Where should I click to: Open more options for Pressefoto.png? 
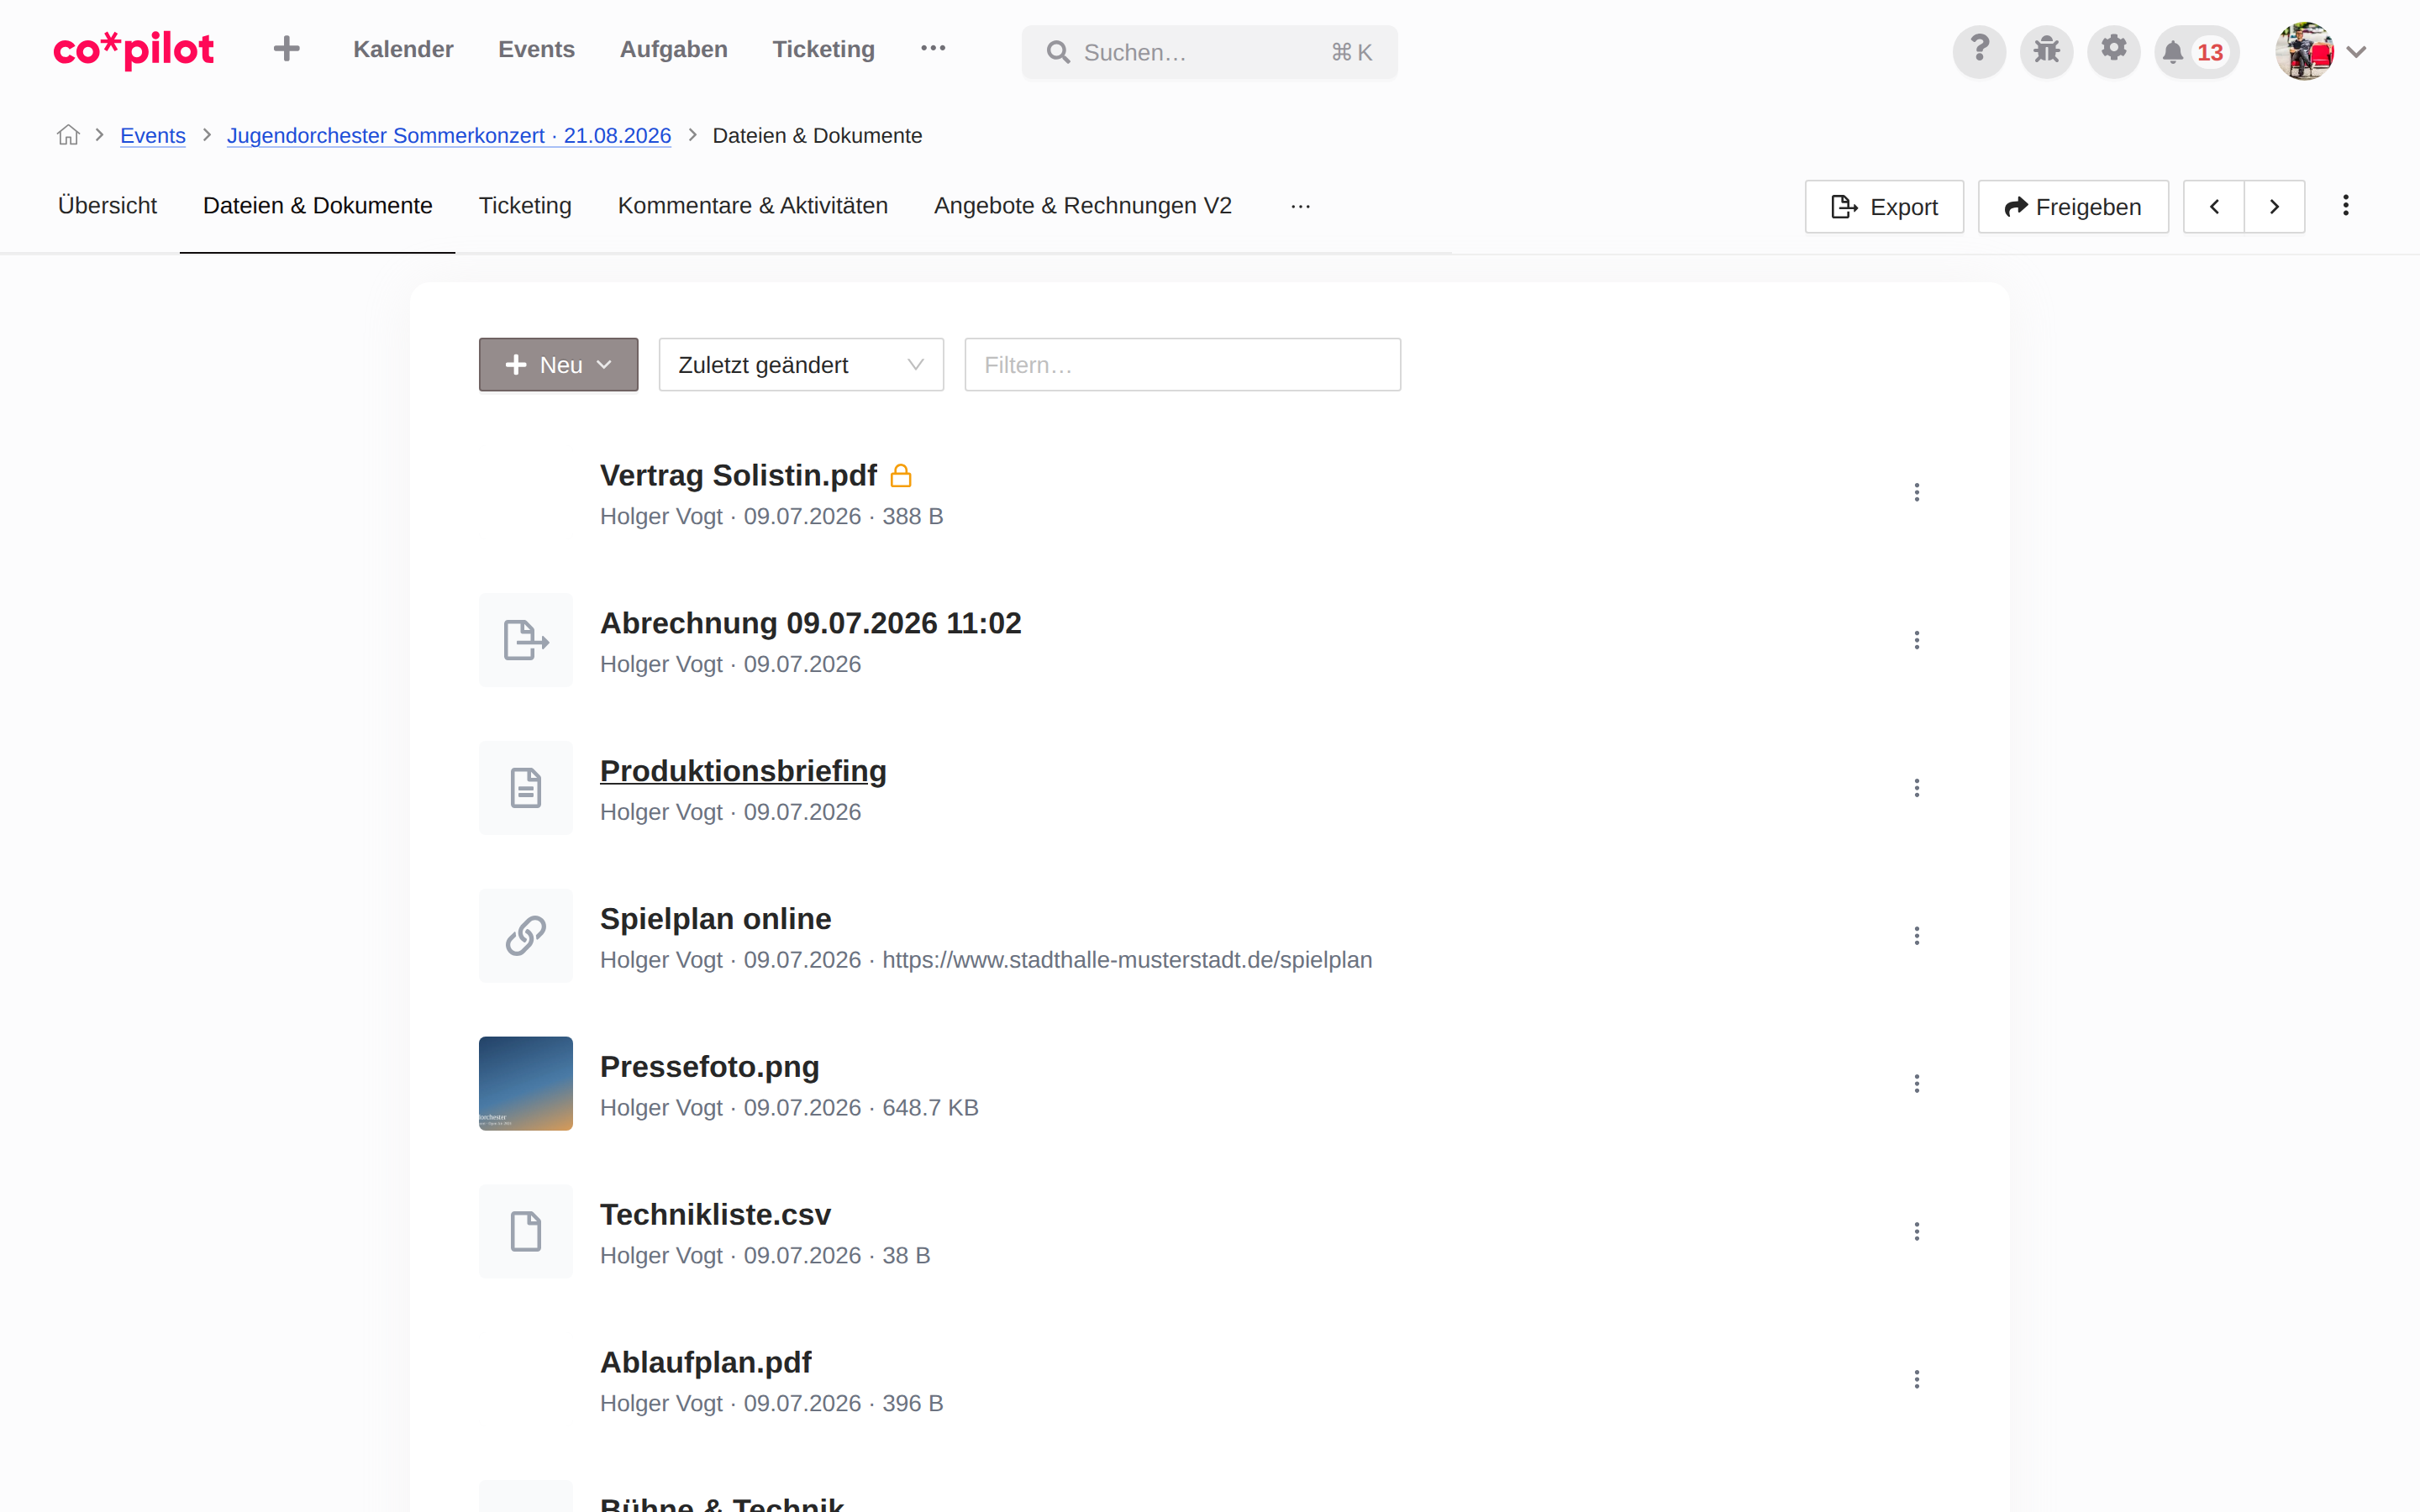coord(1916,1084)
